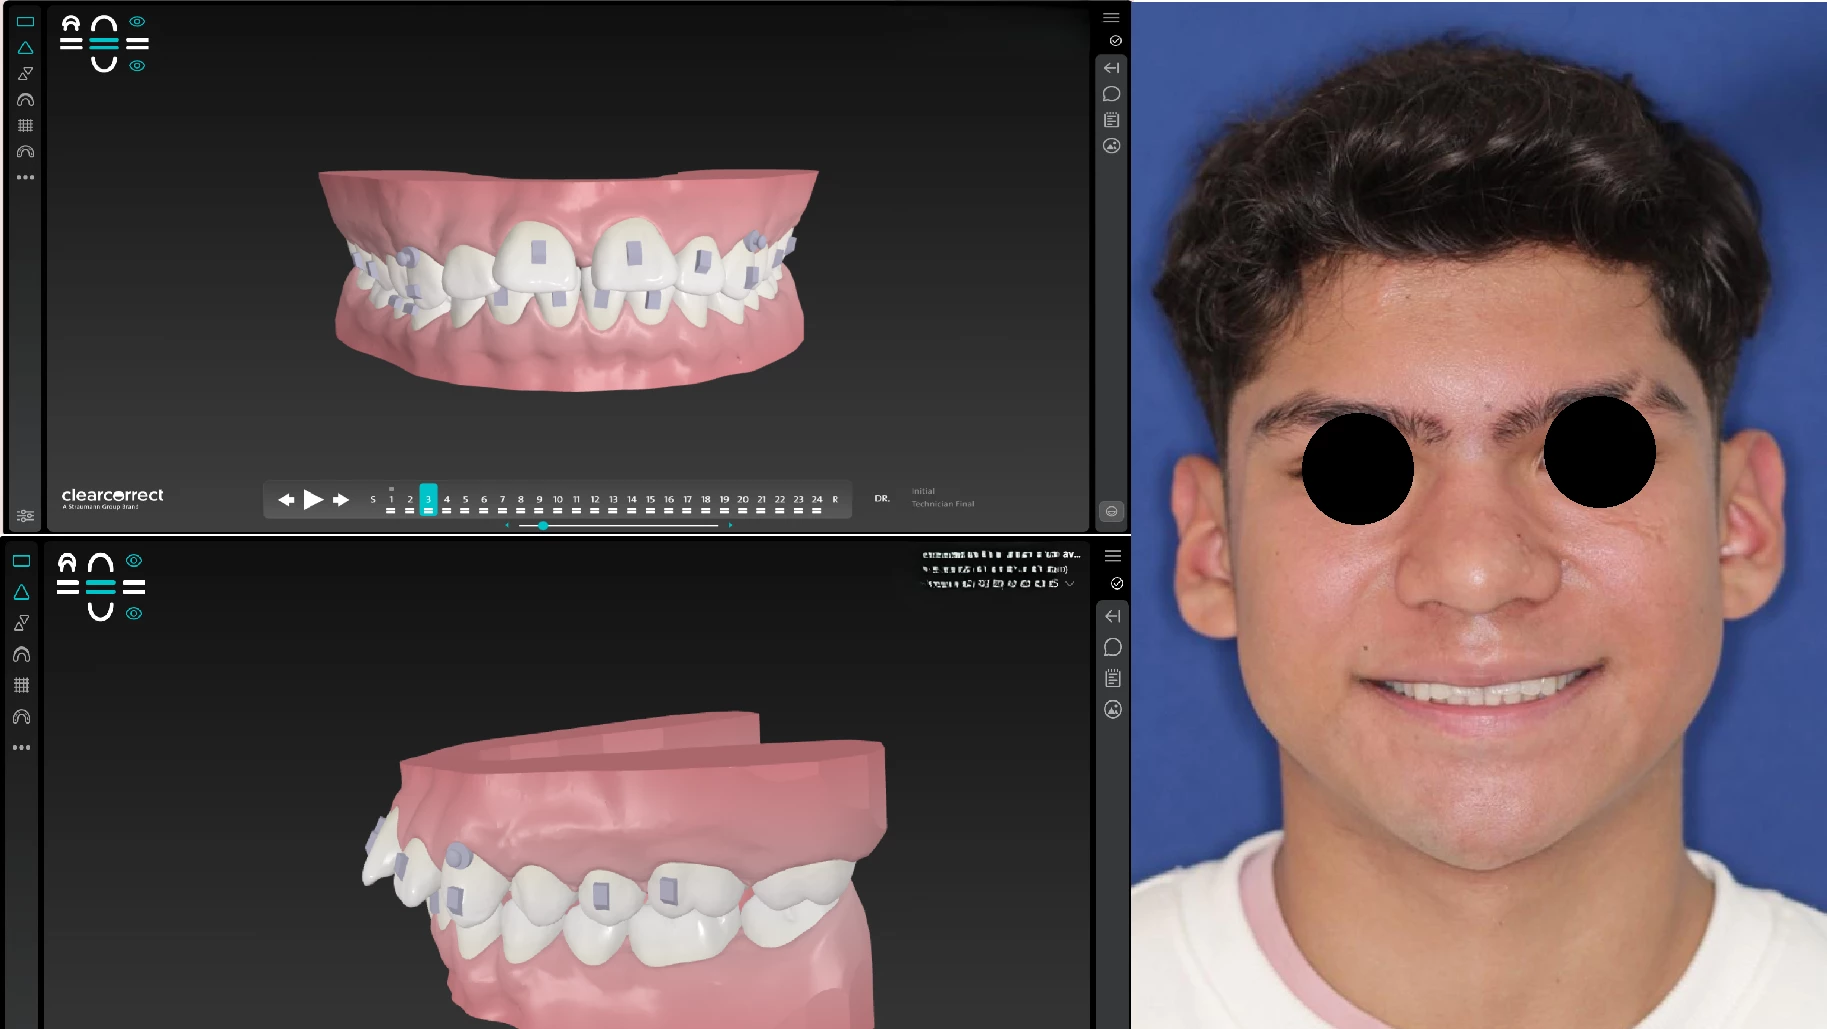Open the hamburger menu of the upper viewer
This screenshot has width=1827, height=1029.
tap(1111, 17)
